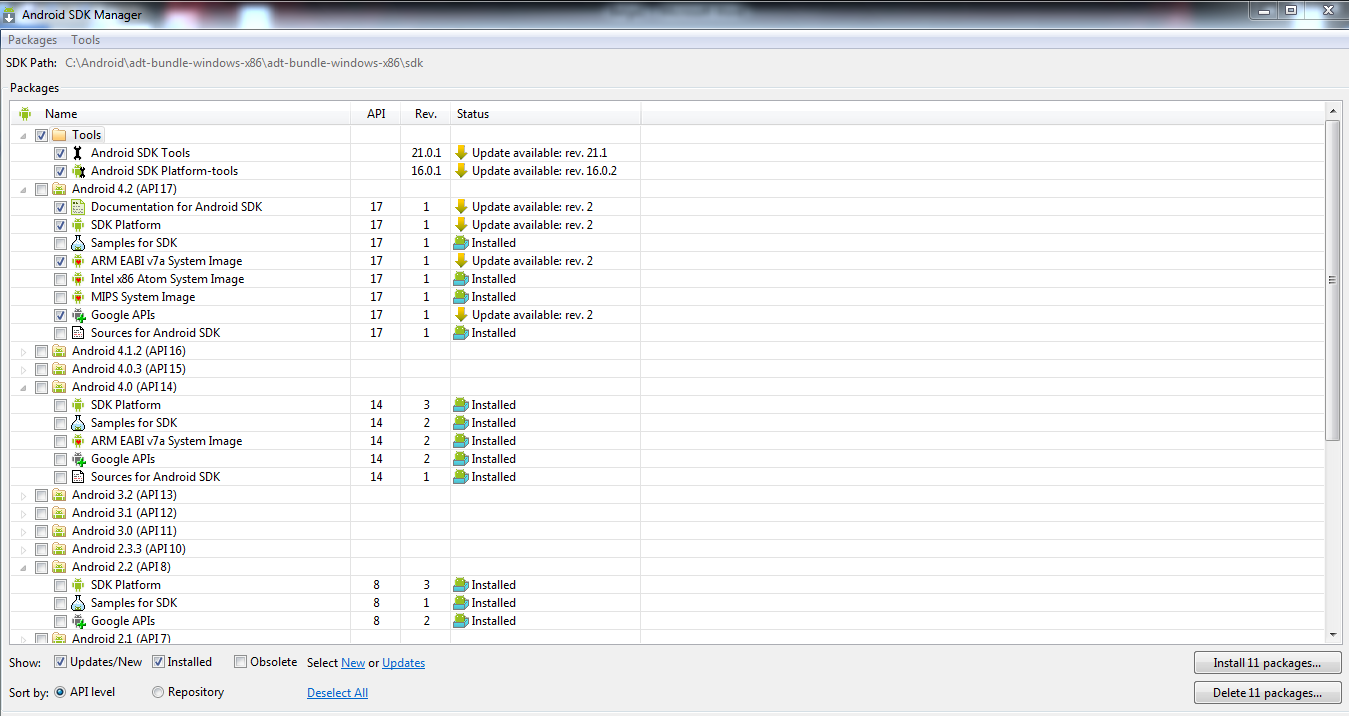The width and height of the screenshot is (1349, 716).
Task: Open the Tools menu
Action: point(86,40)
